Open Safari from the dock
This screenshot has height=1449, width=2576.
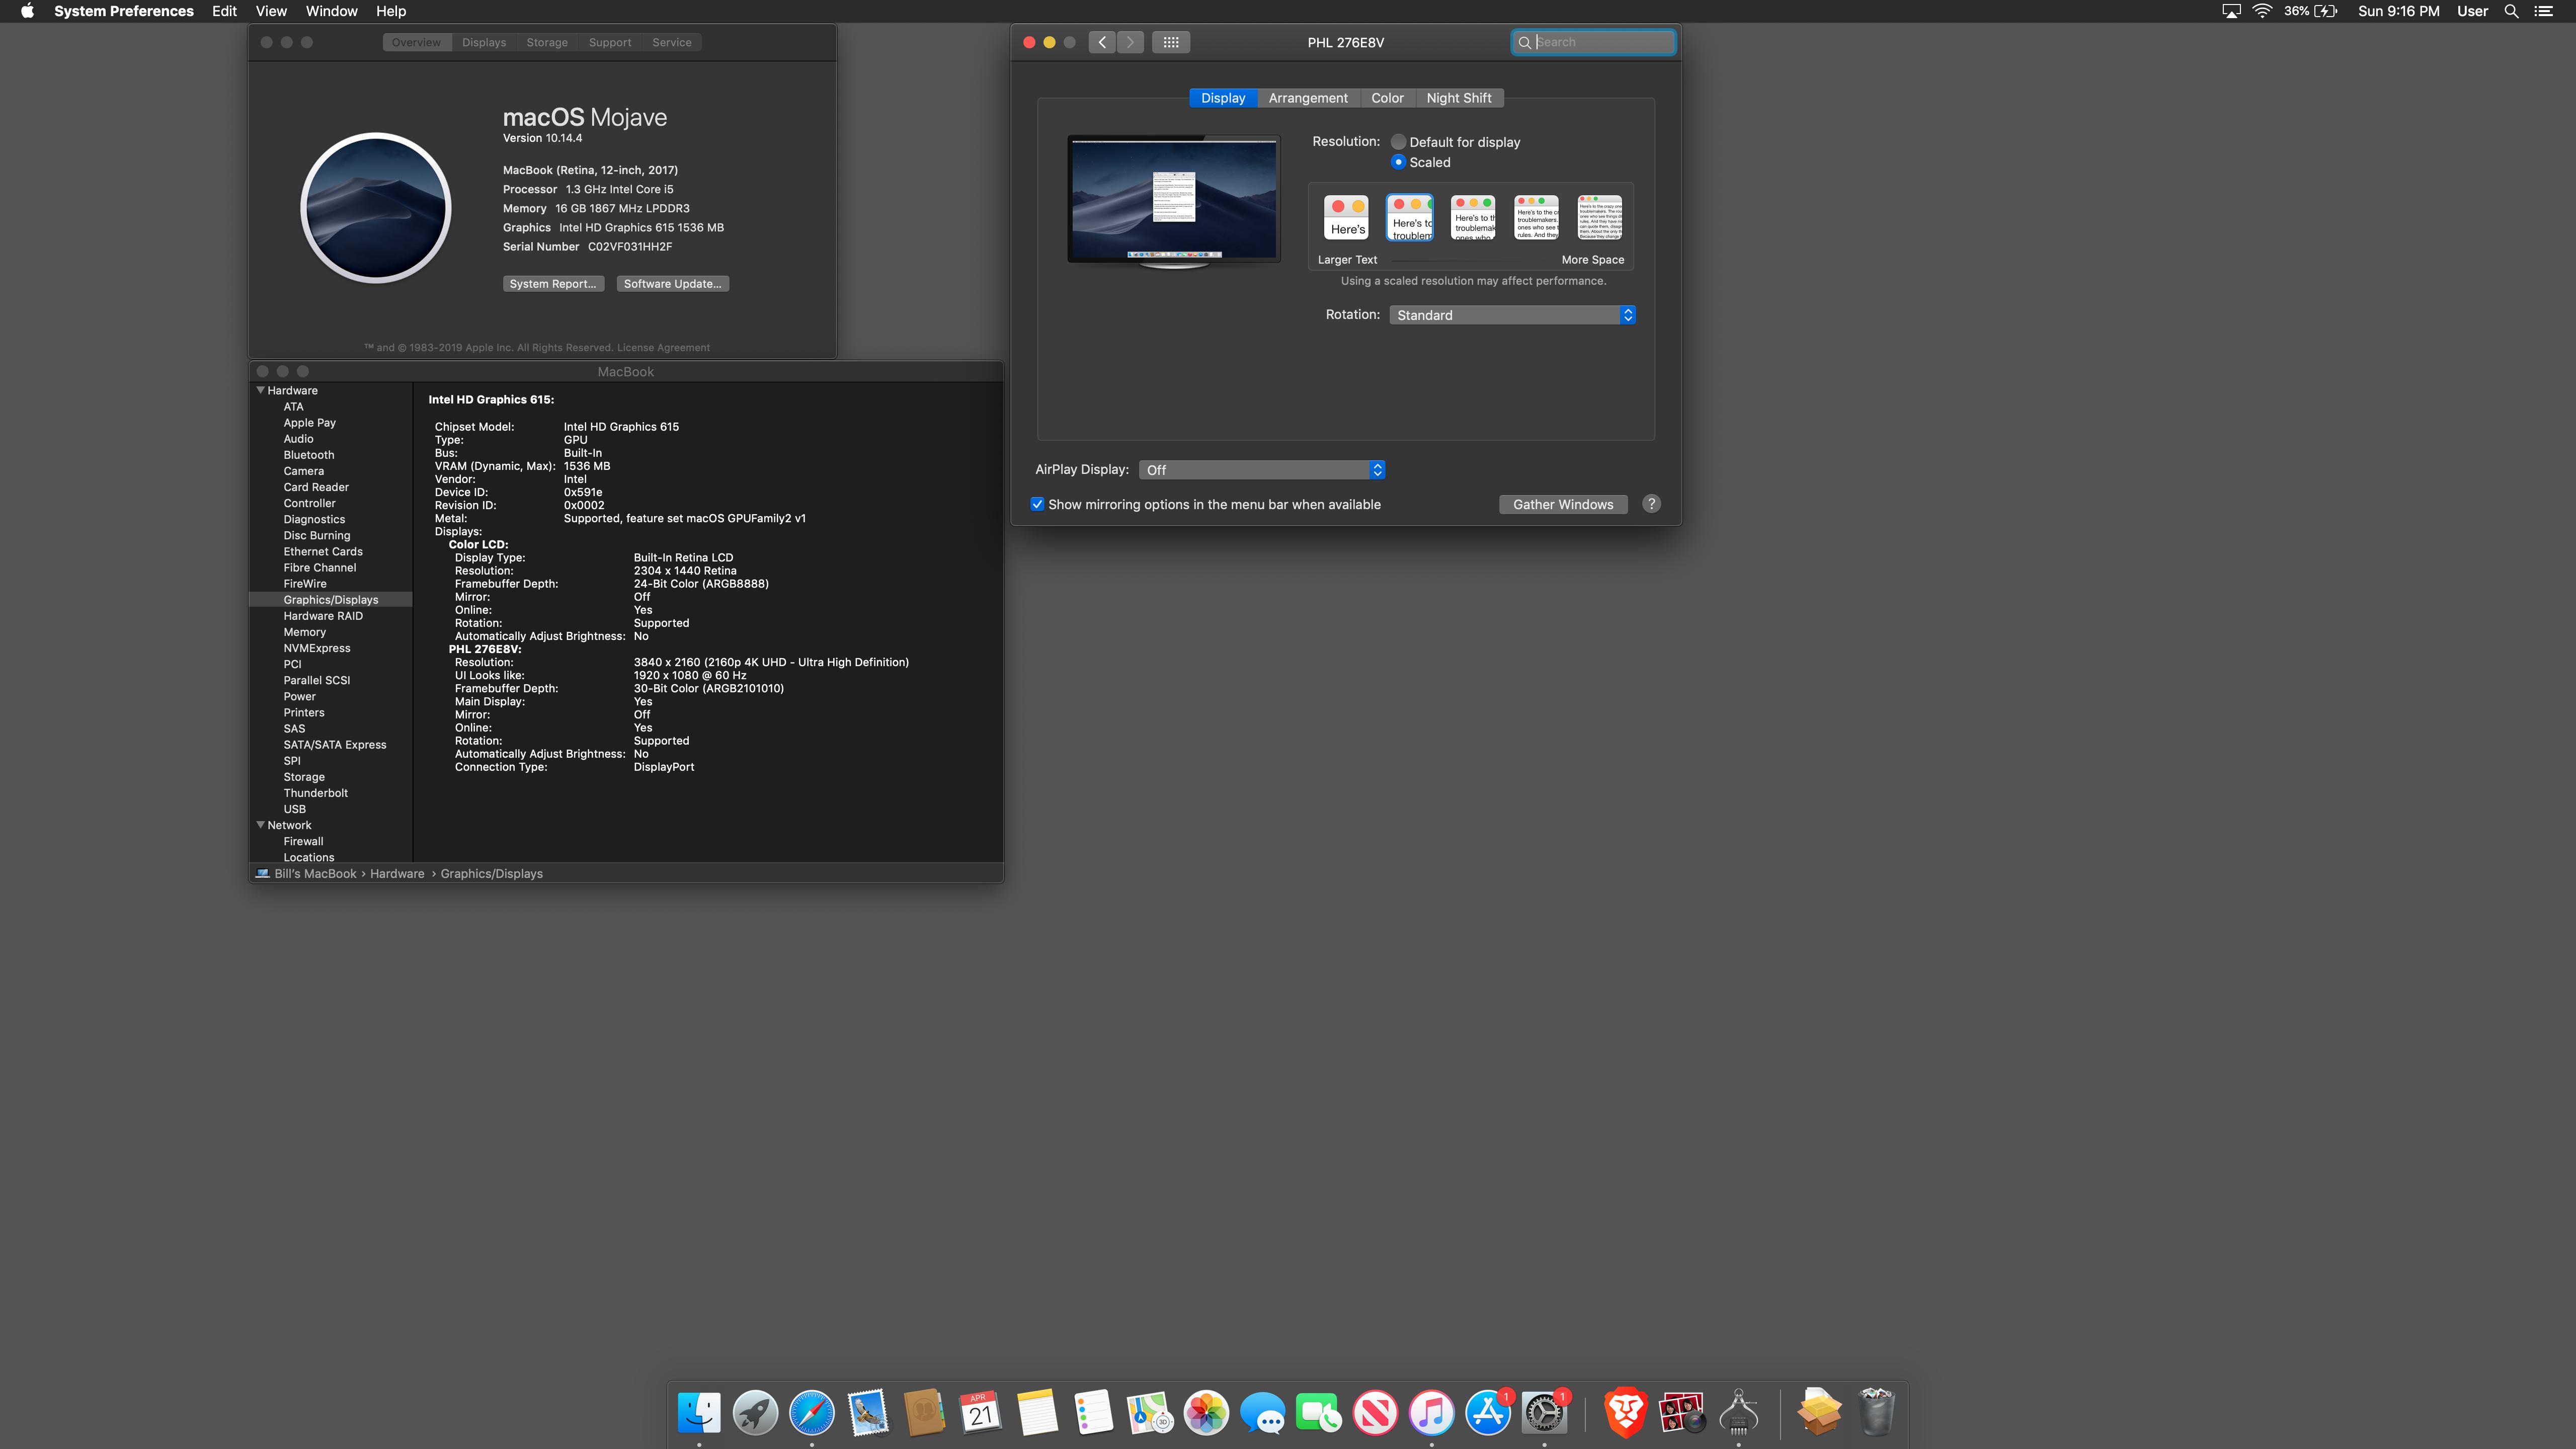pos(811,1413)
